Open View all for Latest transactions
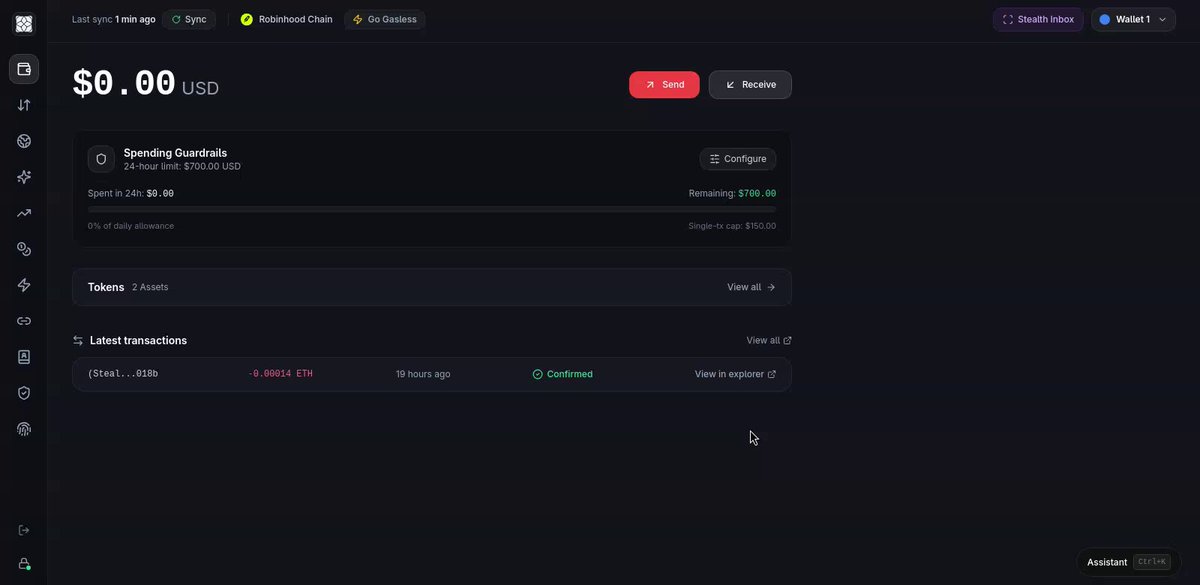Image resolution: width=1200 pixels, height=585 pixels. coord(769,340)
